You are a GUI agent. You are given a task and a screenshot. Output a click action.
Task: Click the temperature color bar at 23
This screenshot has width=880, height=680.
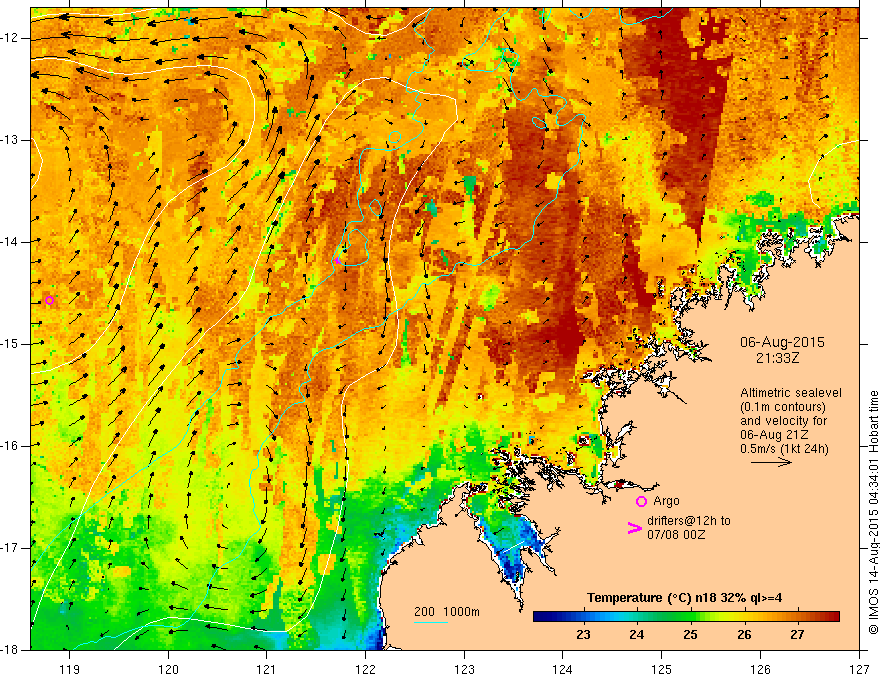pyautogui.click(x=583, y=617)
